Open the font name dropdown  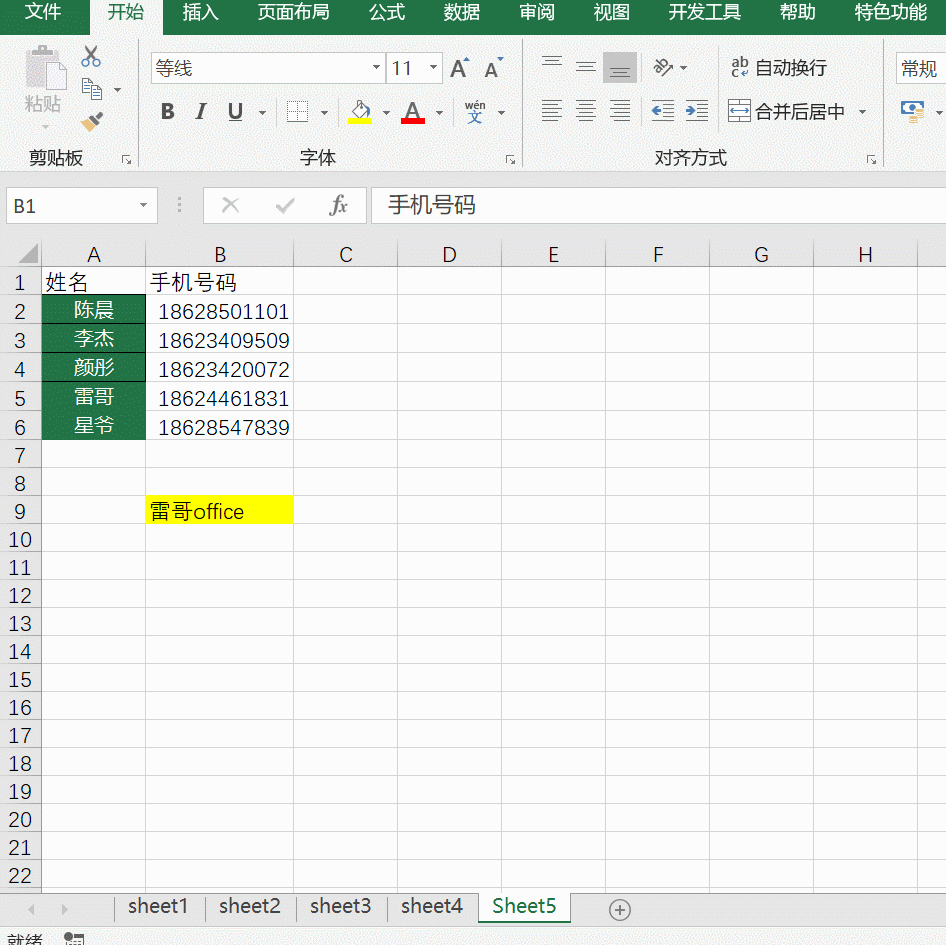377,68
